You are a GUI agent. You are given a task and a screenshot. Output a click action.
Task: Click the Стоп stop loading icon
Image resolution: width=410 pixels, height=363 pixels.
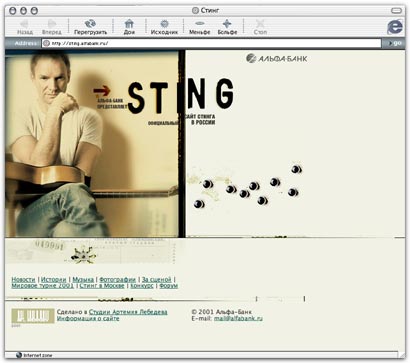[260, 24]
